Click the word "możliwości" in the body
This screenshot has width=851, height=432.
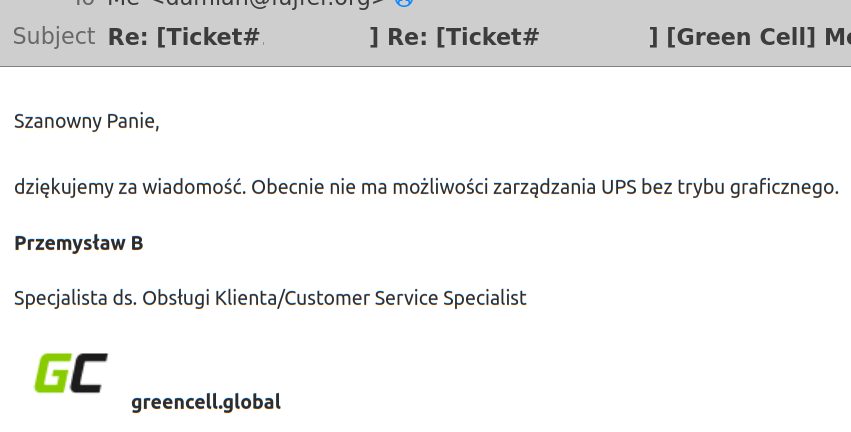[435, 187]
